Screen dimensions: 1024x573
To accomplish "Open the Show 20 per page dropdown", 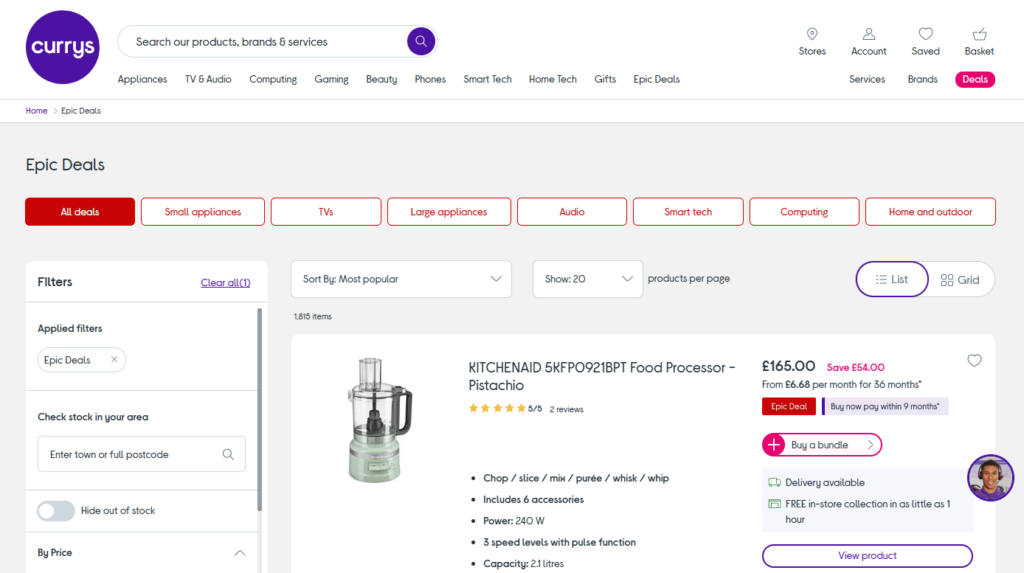I will 588,279.
